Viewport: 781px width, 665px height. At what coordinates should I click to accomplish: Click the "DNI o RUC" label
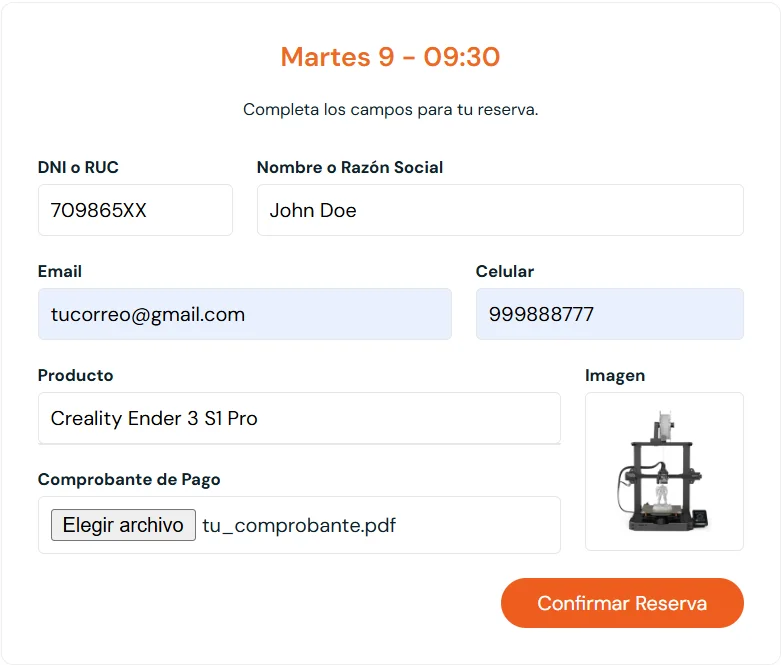coord(78,167)
